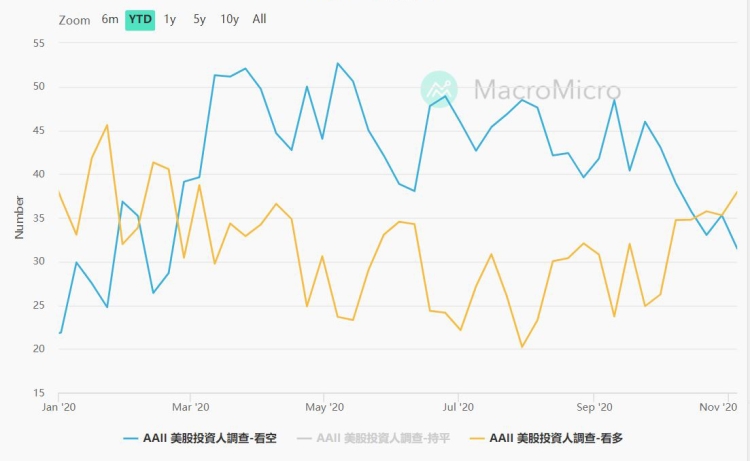Set zoom range to 10y
This screenshot has height=461, width=750.
pos(229,19)
